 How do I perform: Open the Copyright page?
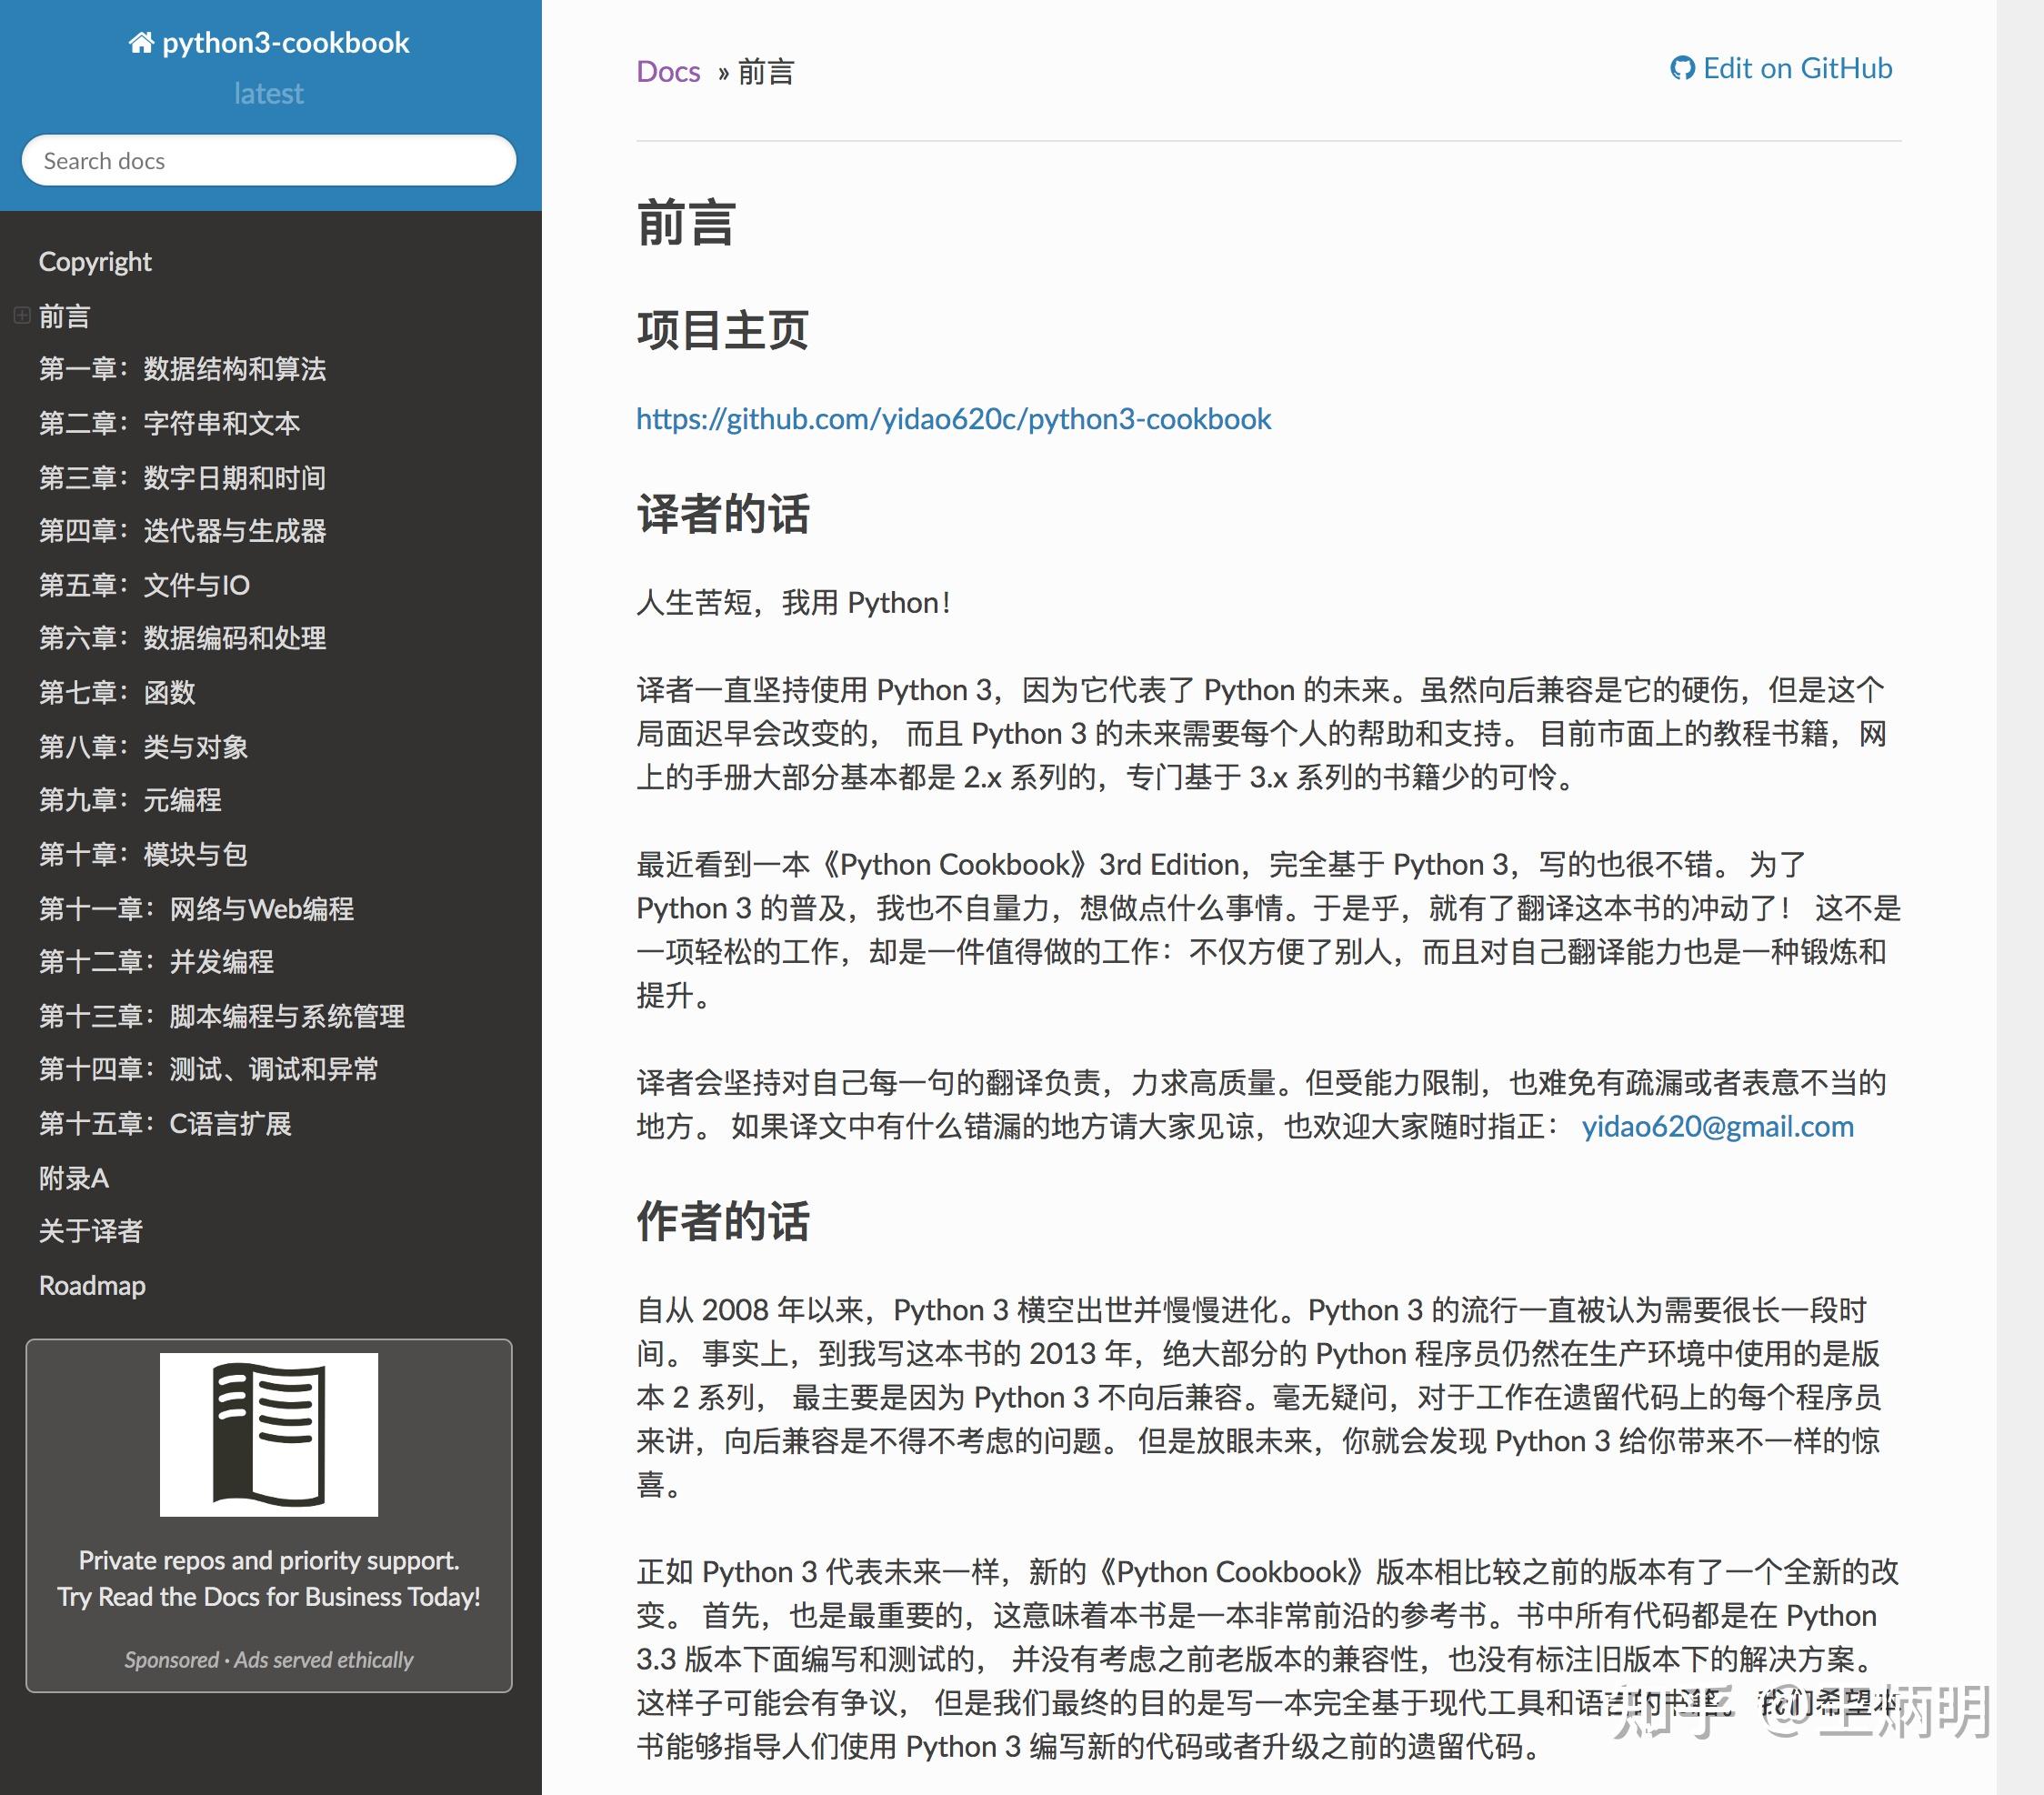(x=95, y=260)
